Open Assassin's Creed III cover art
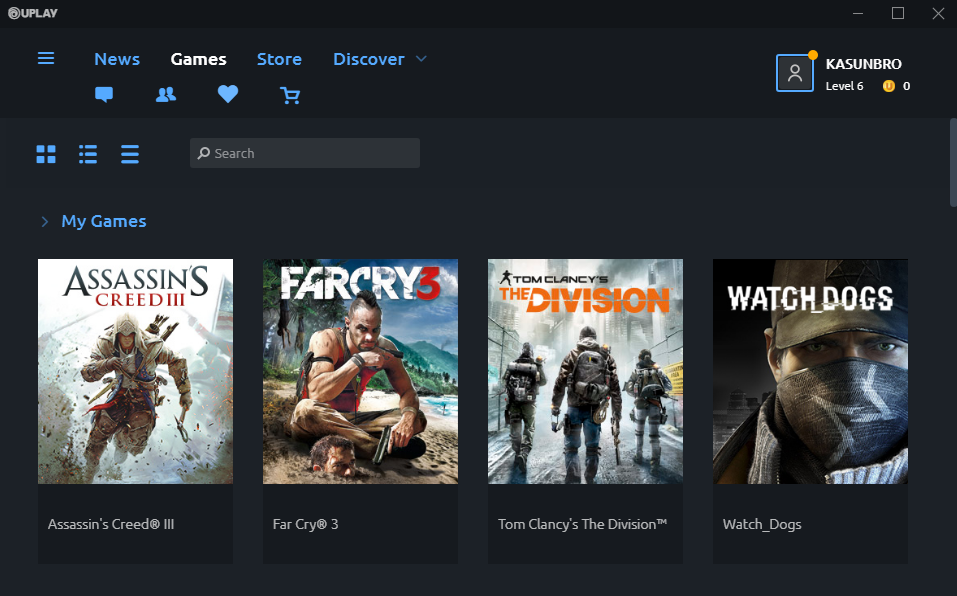The width and height of the screenshot is (957, 596). click(x=135, y=372)
